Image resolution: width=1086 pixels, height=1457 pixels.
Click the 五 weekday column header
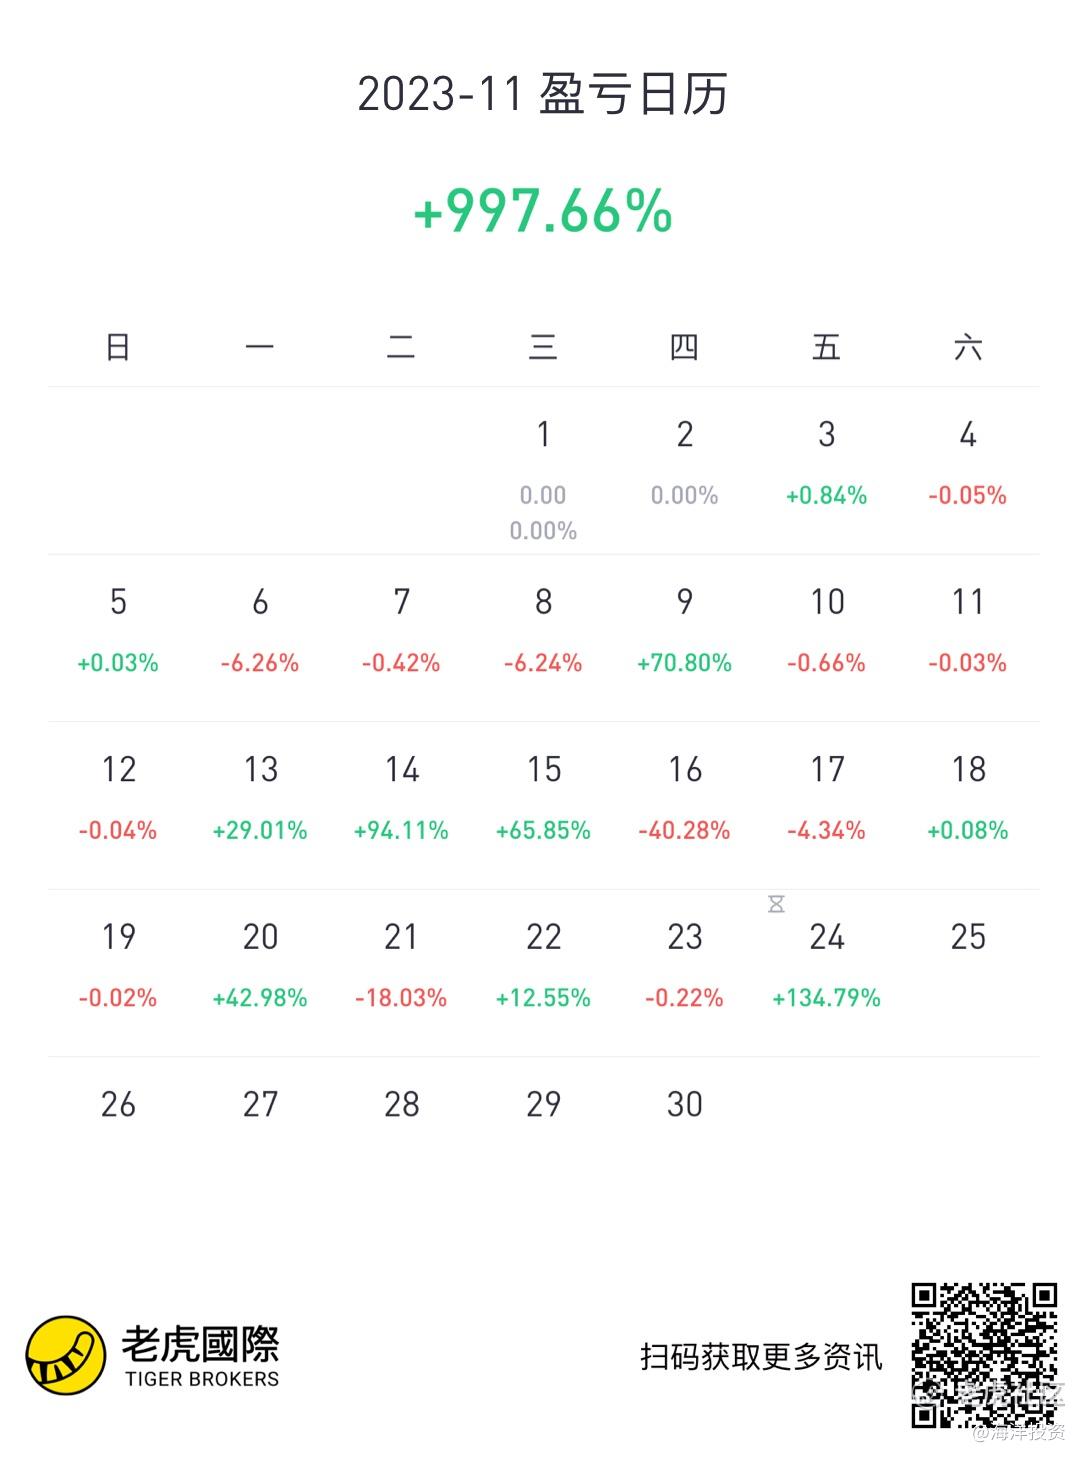pyautogui.click(x=827, y=347)
